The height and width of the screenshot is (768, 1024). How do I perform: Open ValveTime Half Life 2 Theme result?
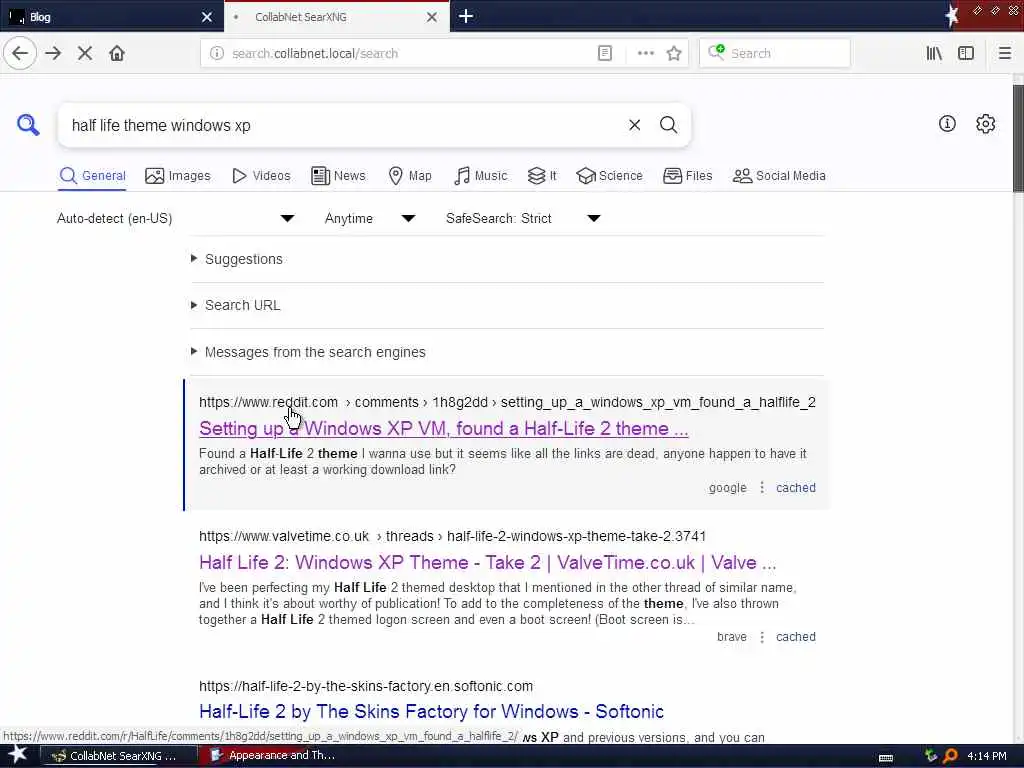coord(488,562)
